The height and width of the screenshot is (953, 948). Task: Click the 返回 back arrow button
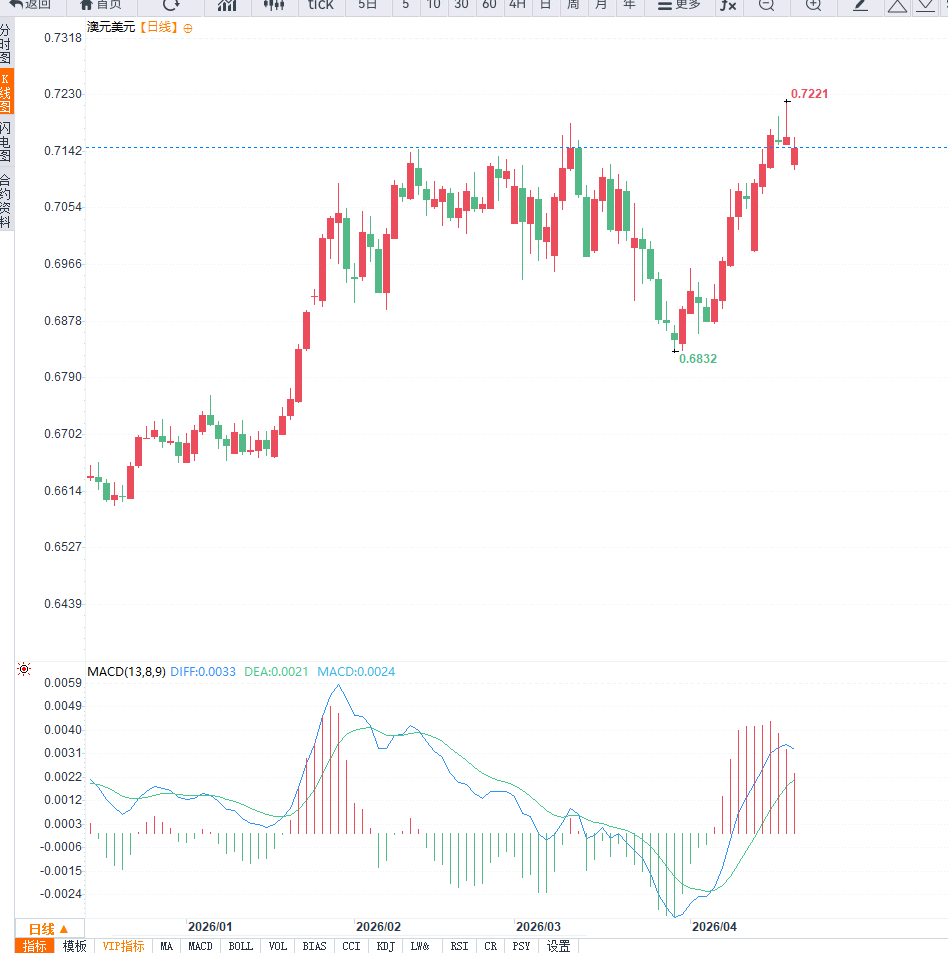29,5
